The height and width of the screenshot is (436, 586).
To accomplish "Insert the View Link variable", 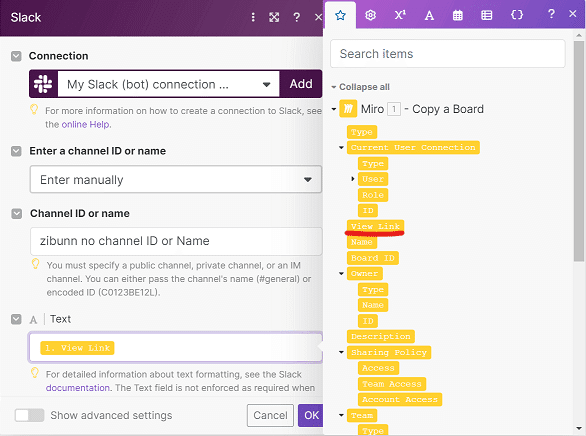I will [x=375, y=226].
